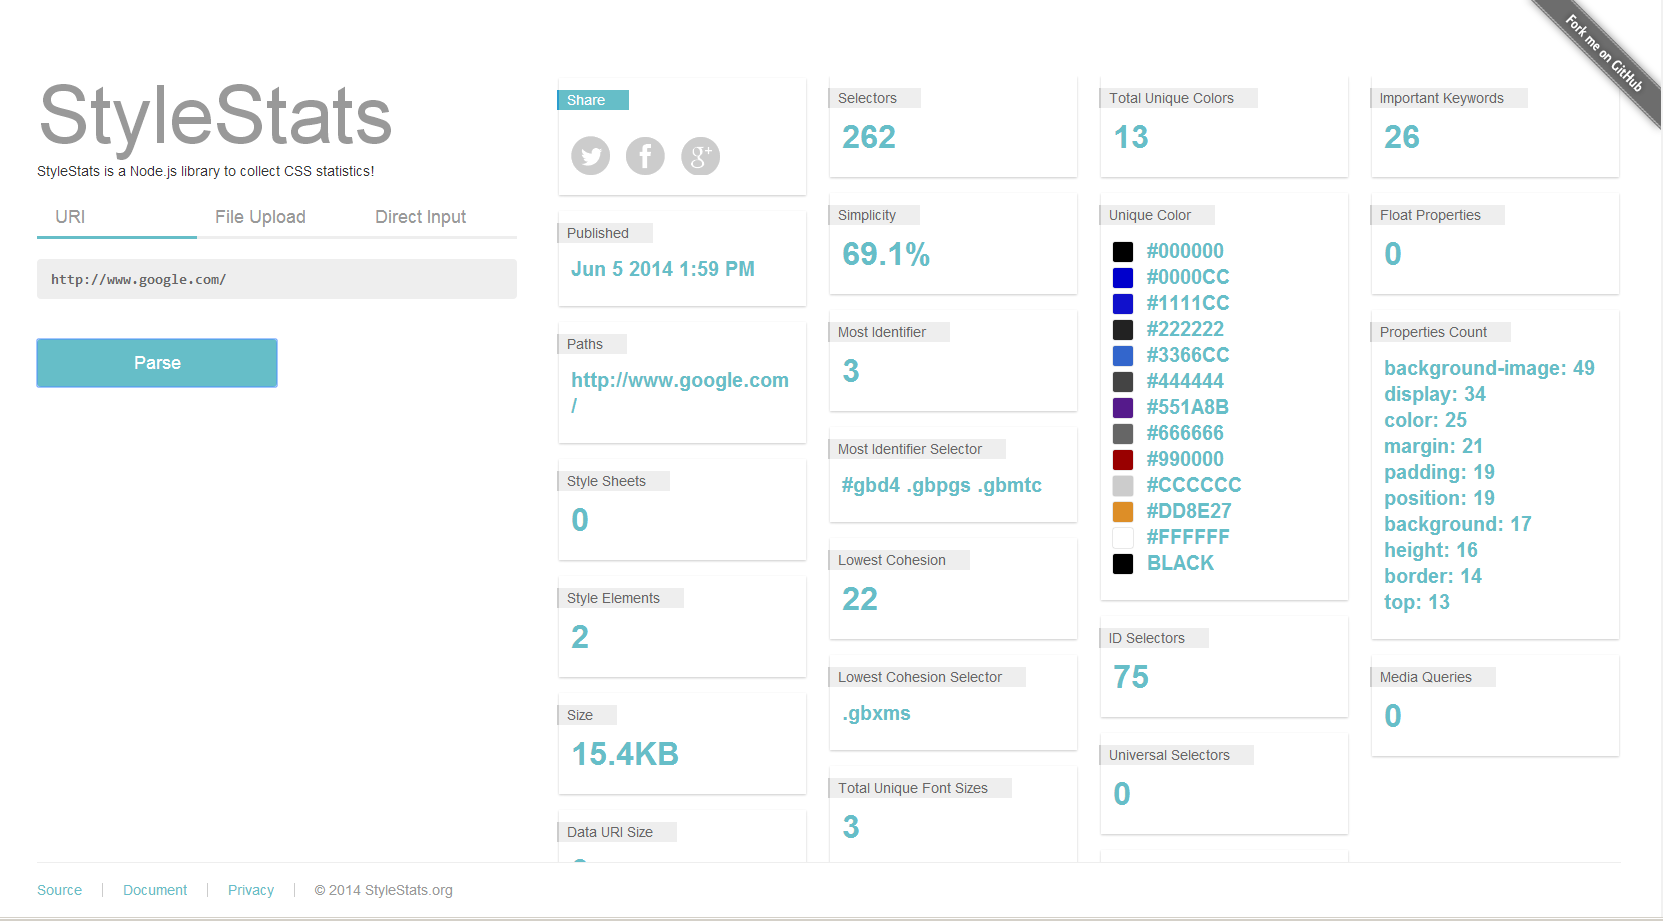Click the Selectors value 262
This screenshot has width=1663, height=921.
click(x=869, y=137)
